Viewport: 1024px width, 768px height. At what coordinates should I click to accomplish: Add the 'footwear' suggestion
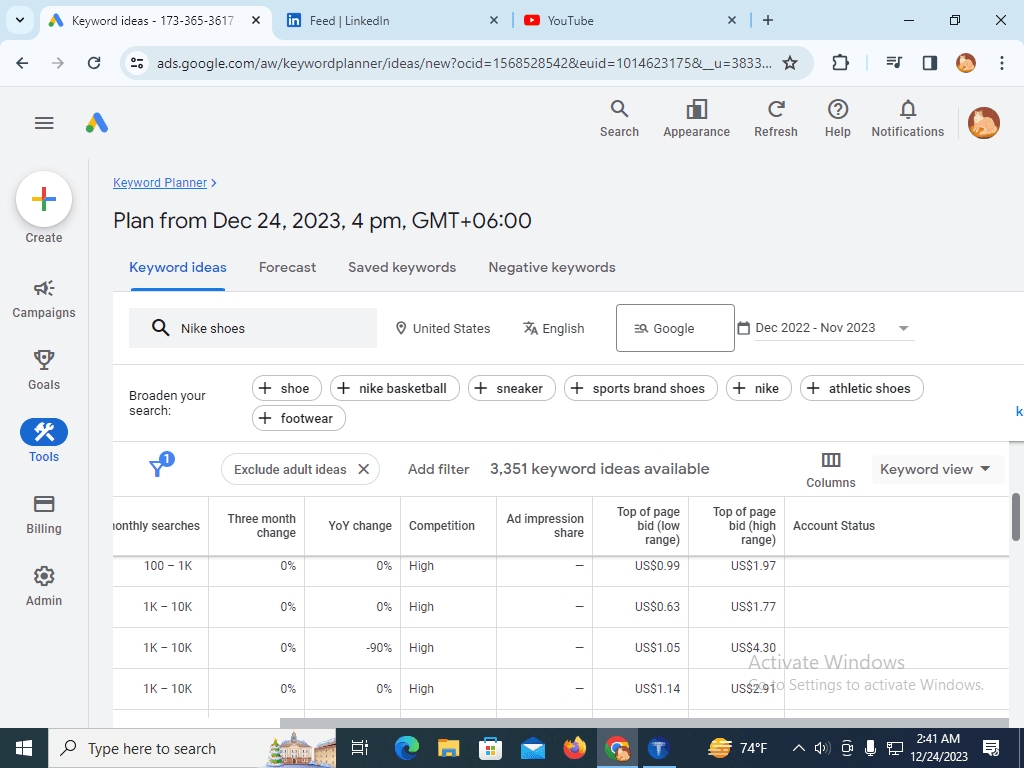298,418
